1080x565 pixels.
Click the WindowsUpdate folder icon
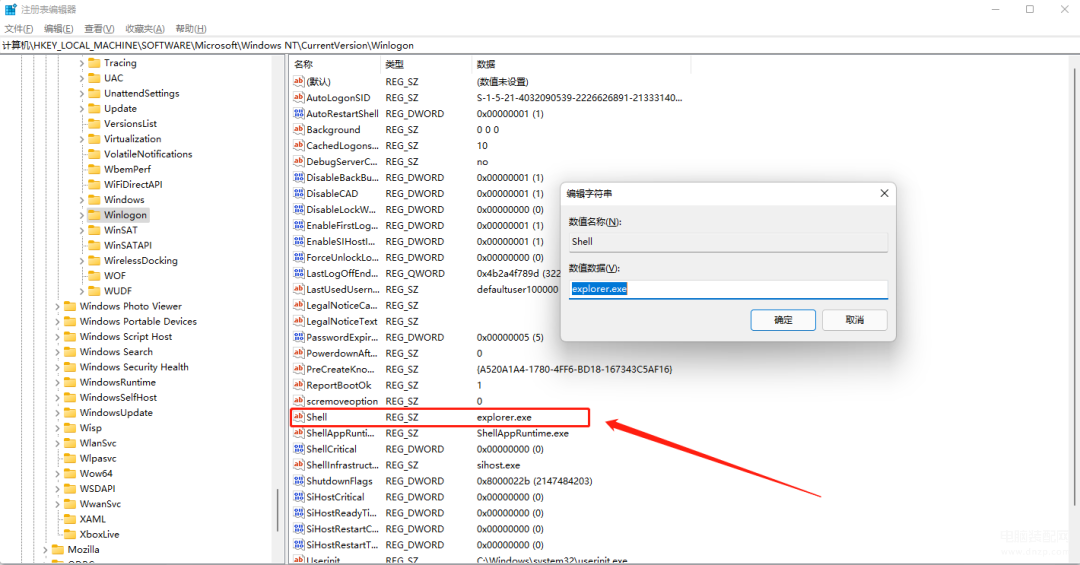click(70, 413)
